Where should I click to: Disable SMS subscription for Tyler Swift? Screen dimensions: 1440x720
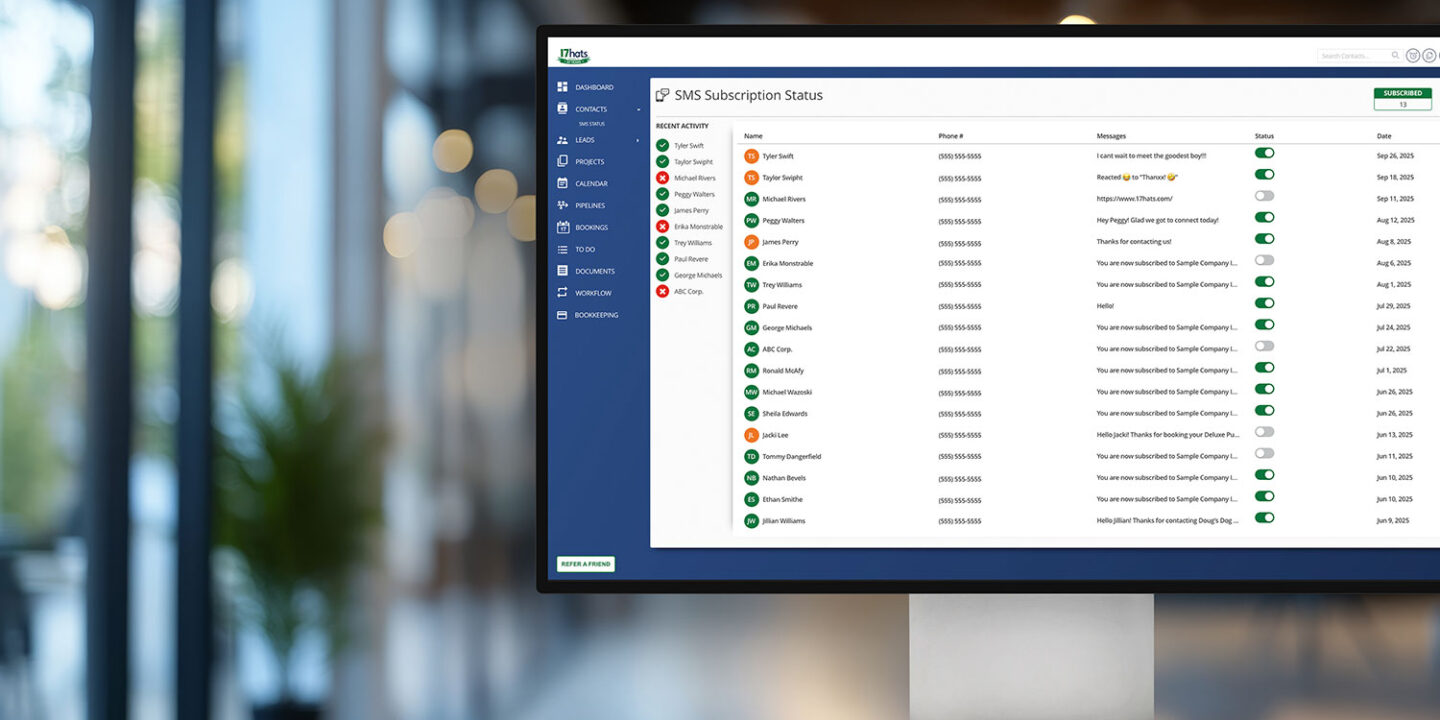(1264, 153)
